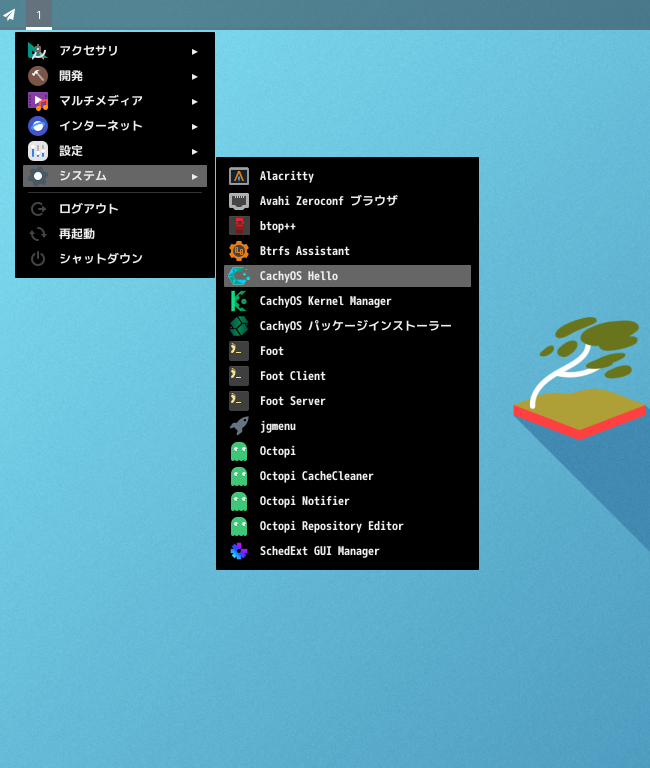The height and width of the screenshot is (768, 650).
Task: Click the Octopi Notifier ghost icon
Action: coord(239,501)
